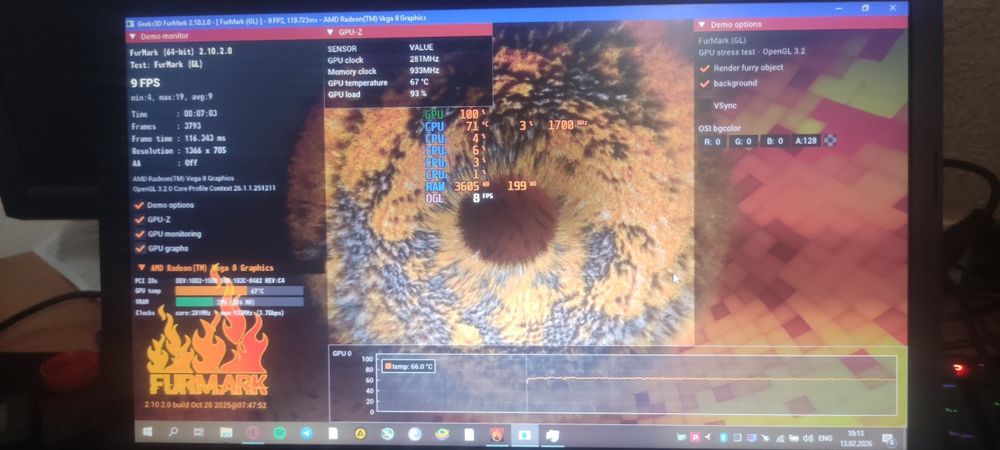Enable the VSync checkbox

coord(705,106)
